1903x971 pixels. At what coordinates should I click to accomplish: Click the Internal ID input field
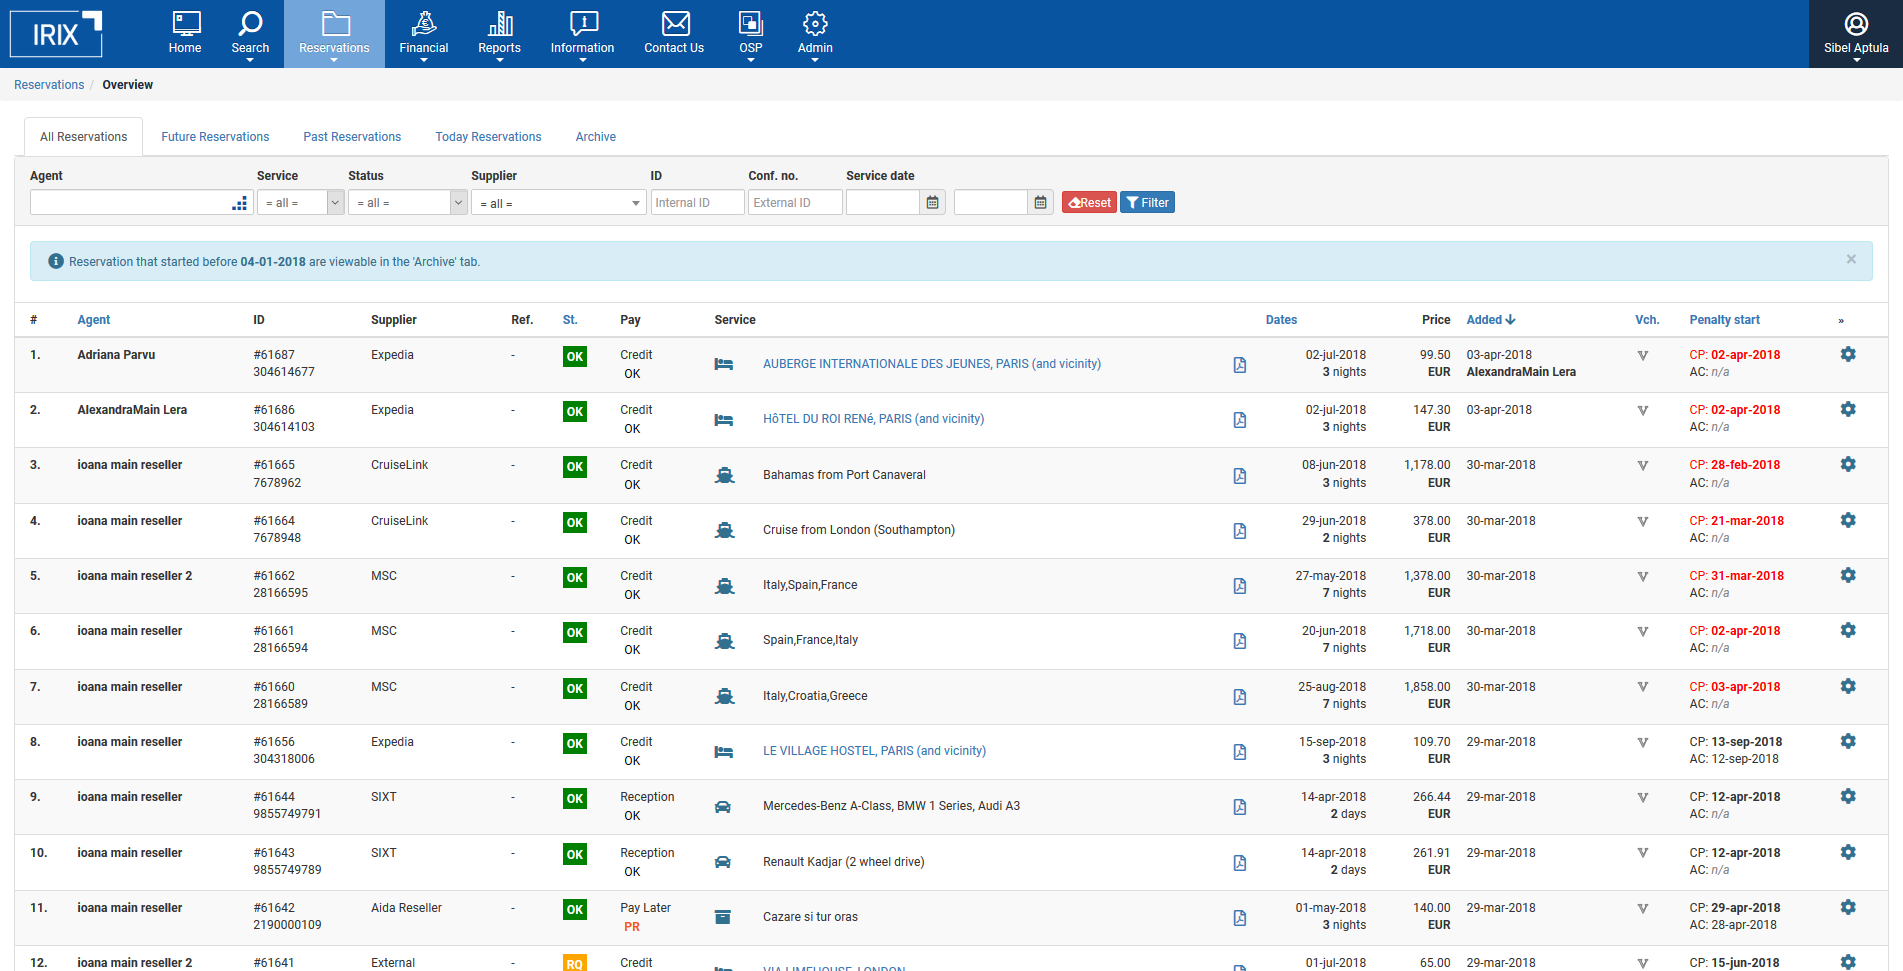pos(697,203)
